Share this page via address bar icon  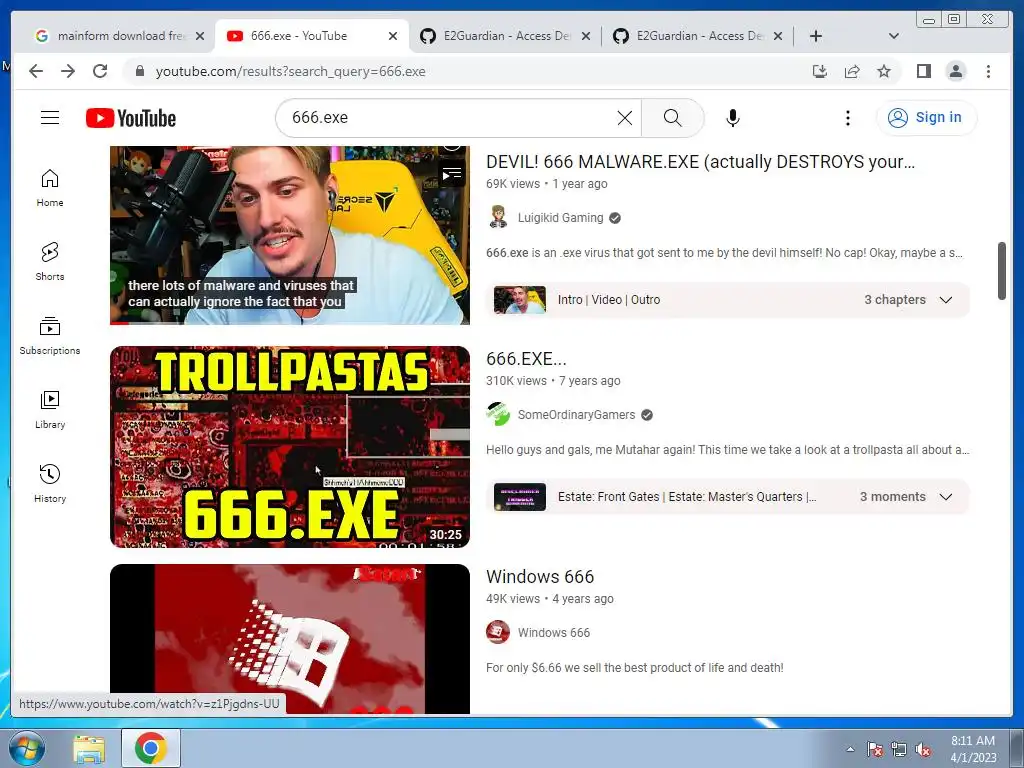click(852, 71)
